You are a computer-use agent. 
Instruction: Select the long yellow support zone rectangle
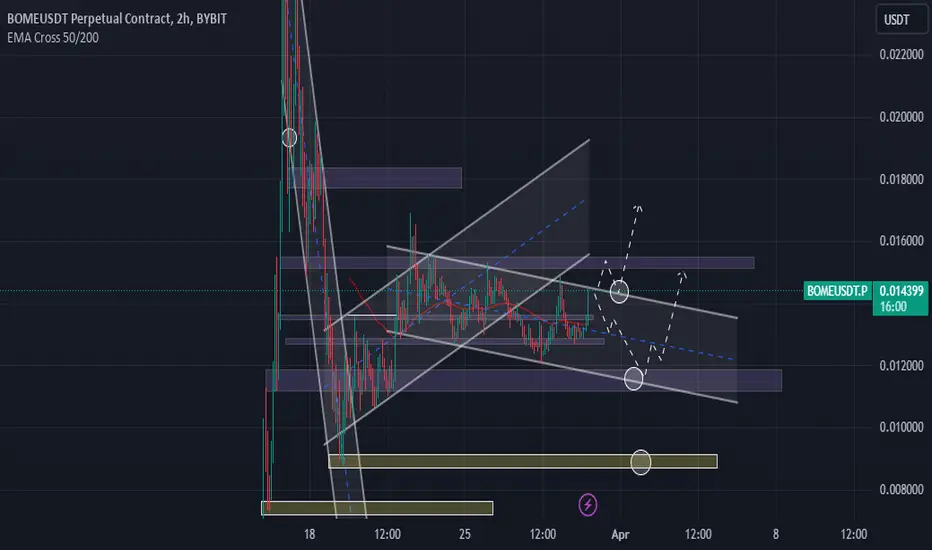pyautogui.click(x=523, y=461)
